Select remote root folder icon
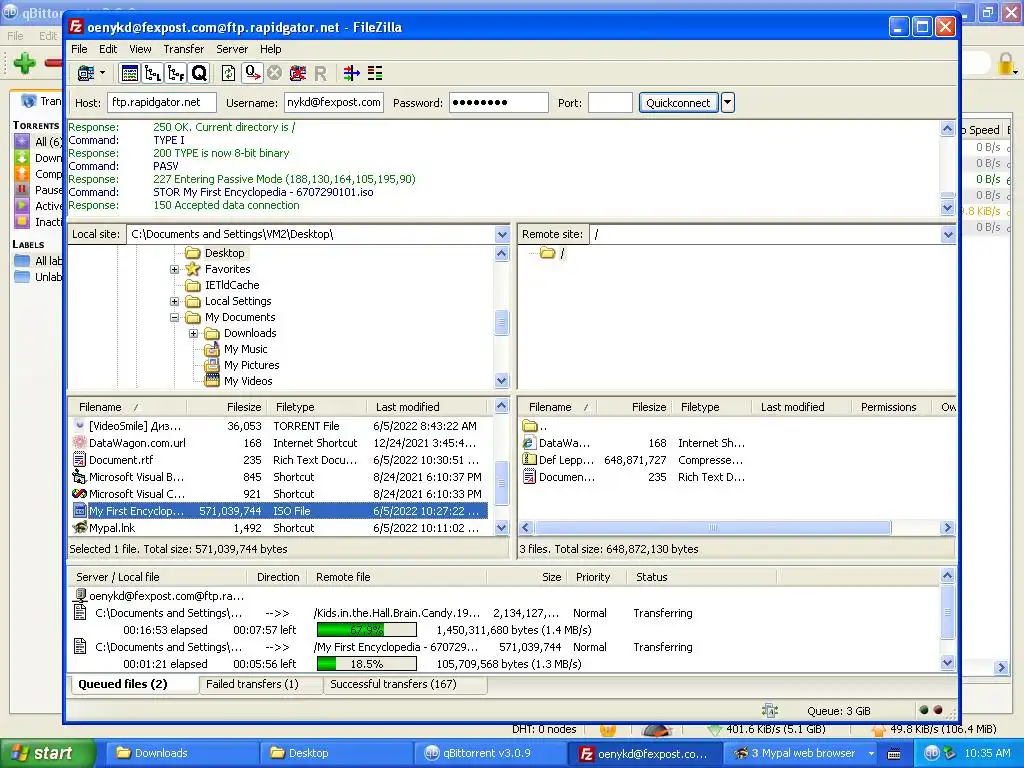The image size is (1024, 768). 547,253
